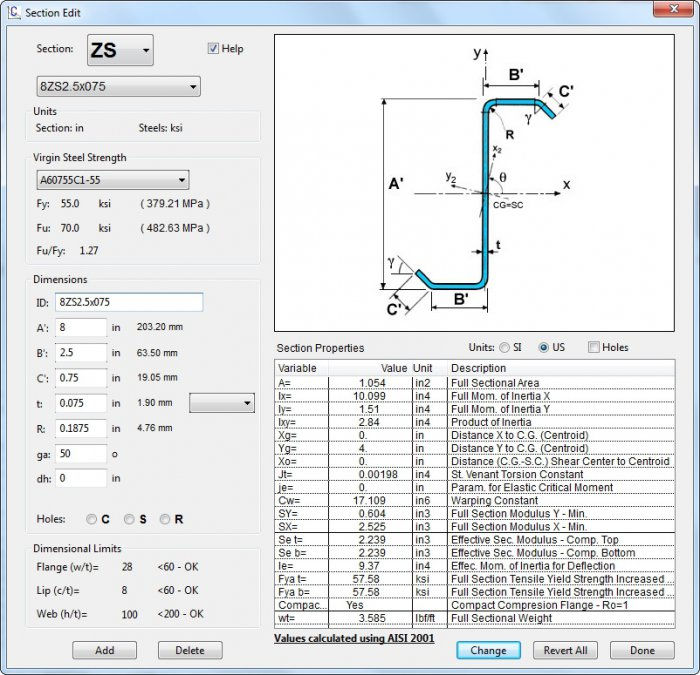Click the R radius input field
This screenshot has width=700, height=675.
coord(81,429)
